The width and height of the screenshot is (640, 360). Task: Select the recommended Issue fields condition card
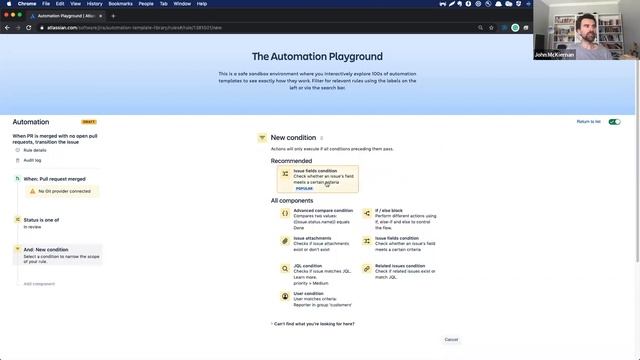click(318, 179)
